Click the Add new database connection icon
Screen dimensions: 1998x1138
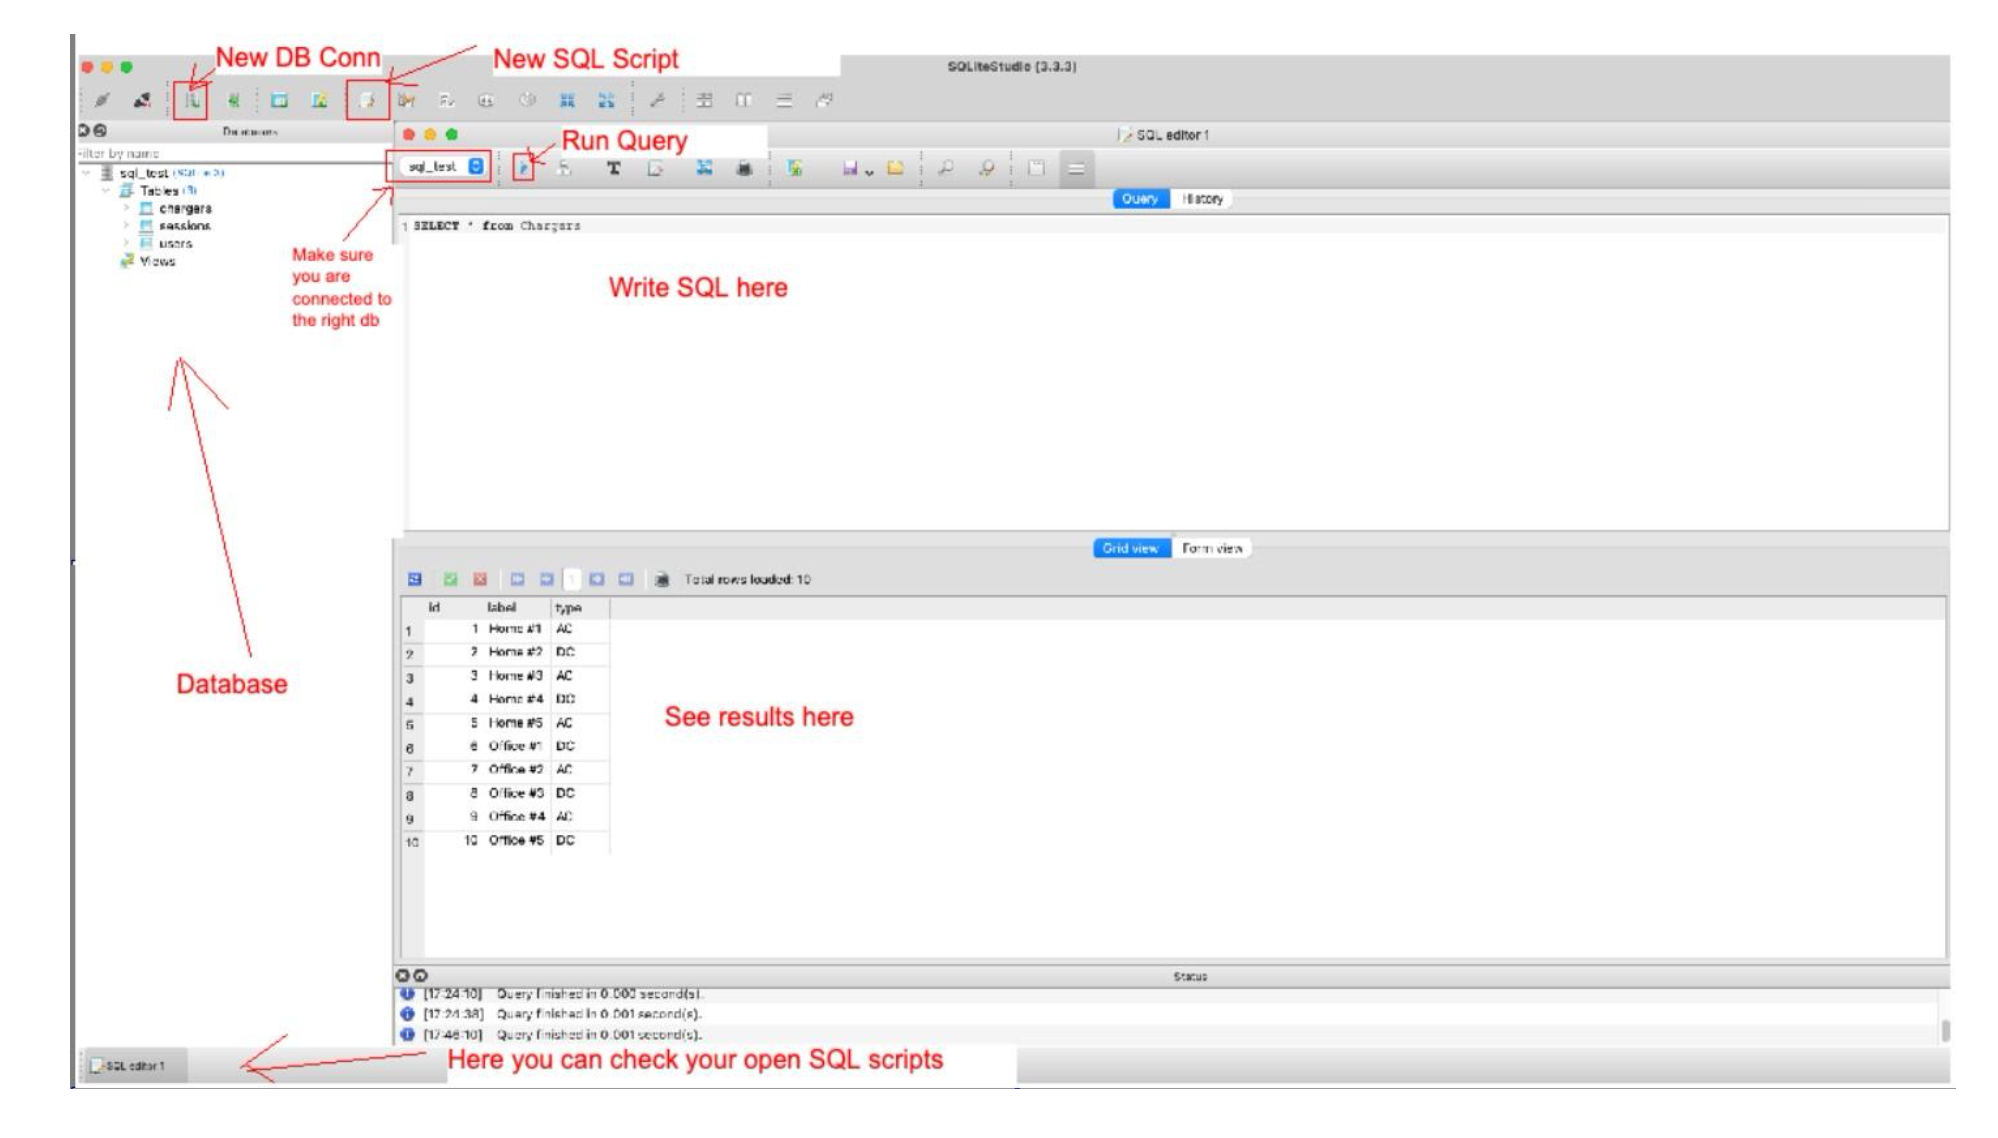pos(191,100)
